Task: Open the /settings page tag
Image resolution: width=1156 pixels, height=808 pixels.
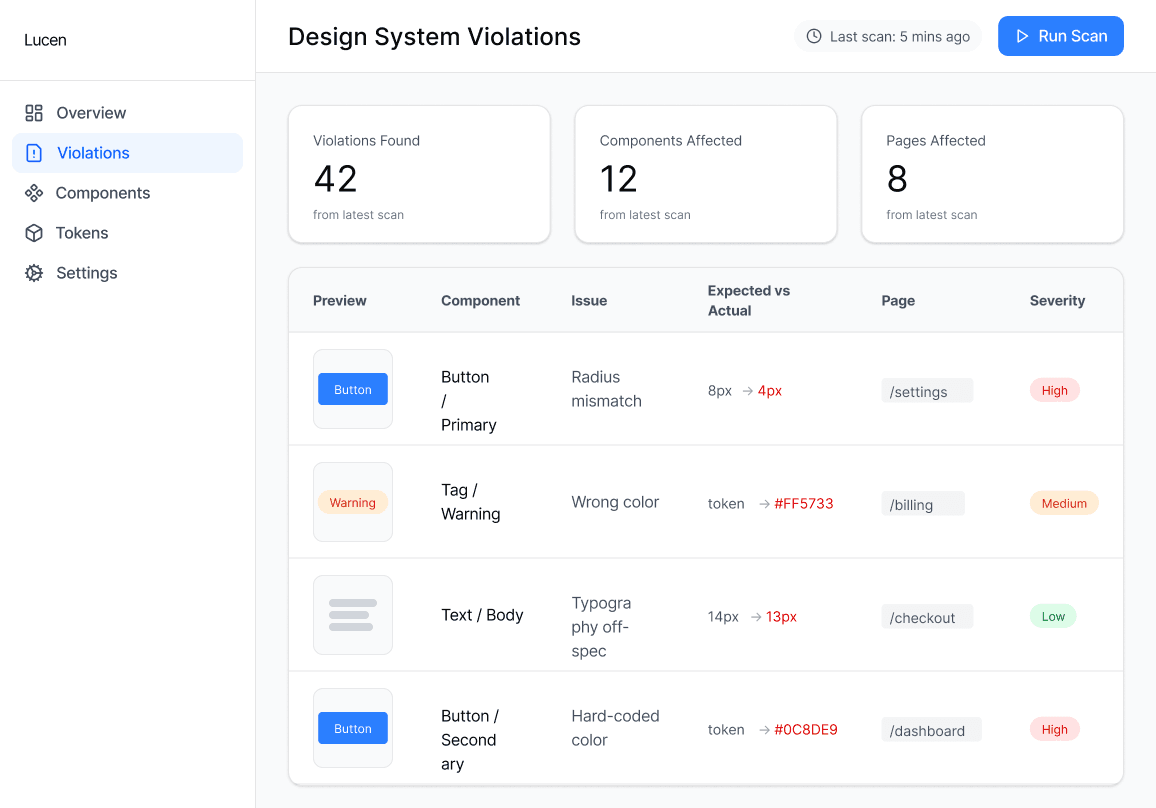Action: [x=926, y=391]
